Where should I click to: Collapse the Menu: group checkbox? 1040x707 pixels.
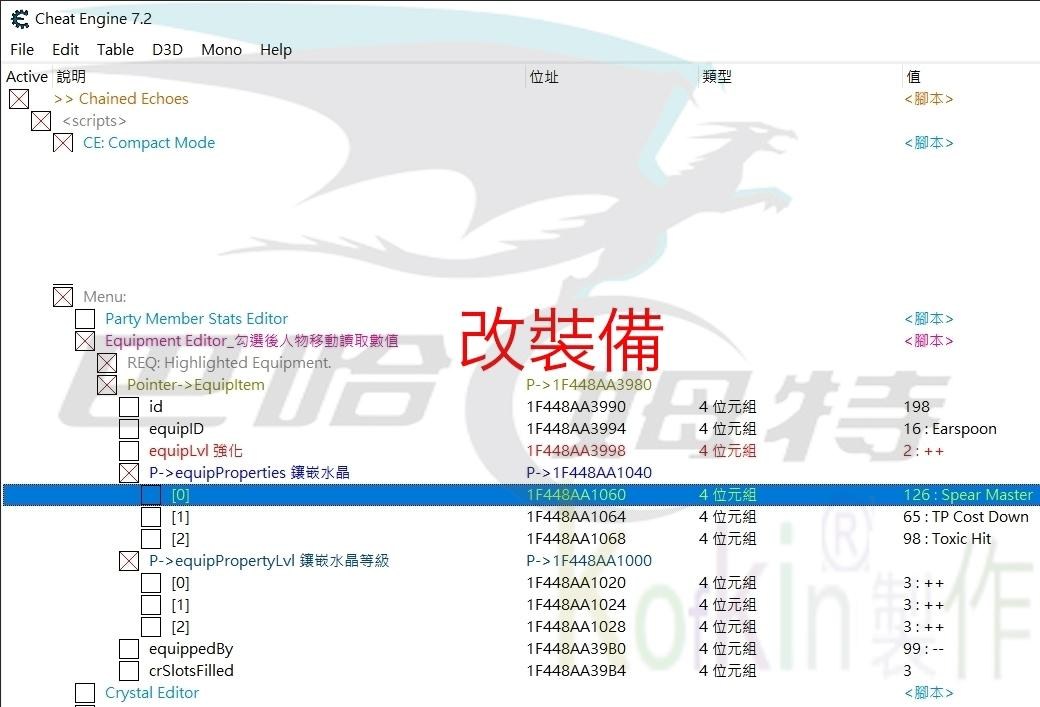pyautogui.click(x=63, y=297)
